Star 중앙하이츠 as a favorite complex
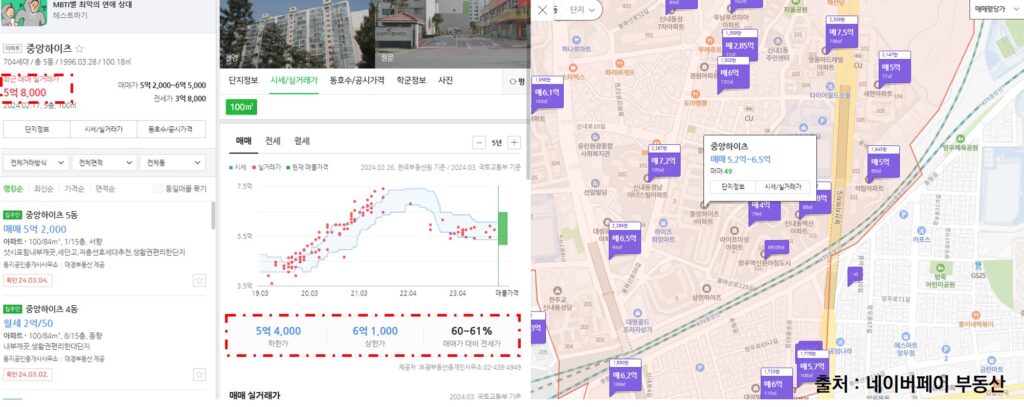The height and width of the screenshot is (407, 1024). (x=79, y=48)
